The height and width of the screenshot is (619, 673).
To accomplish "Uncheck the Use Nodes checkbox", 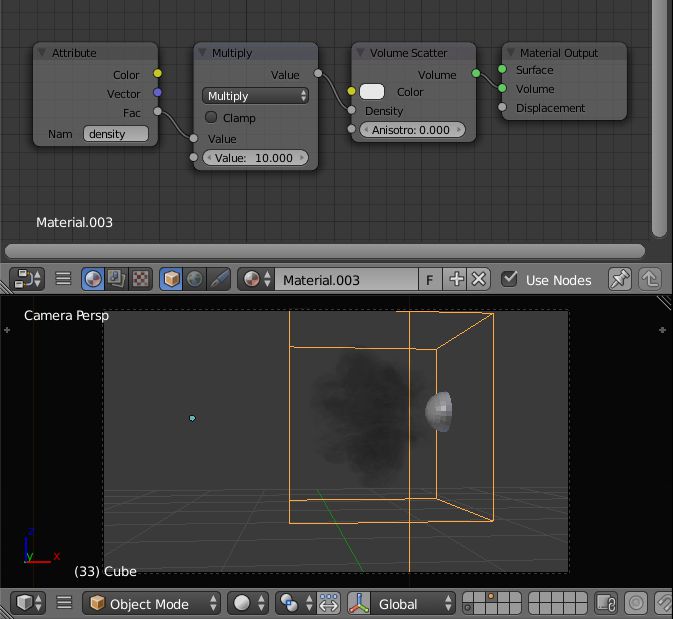I will pyautogui.click(x=509, y=279).
